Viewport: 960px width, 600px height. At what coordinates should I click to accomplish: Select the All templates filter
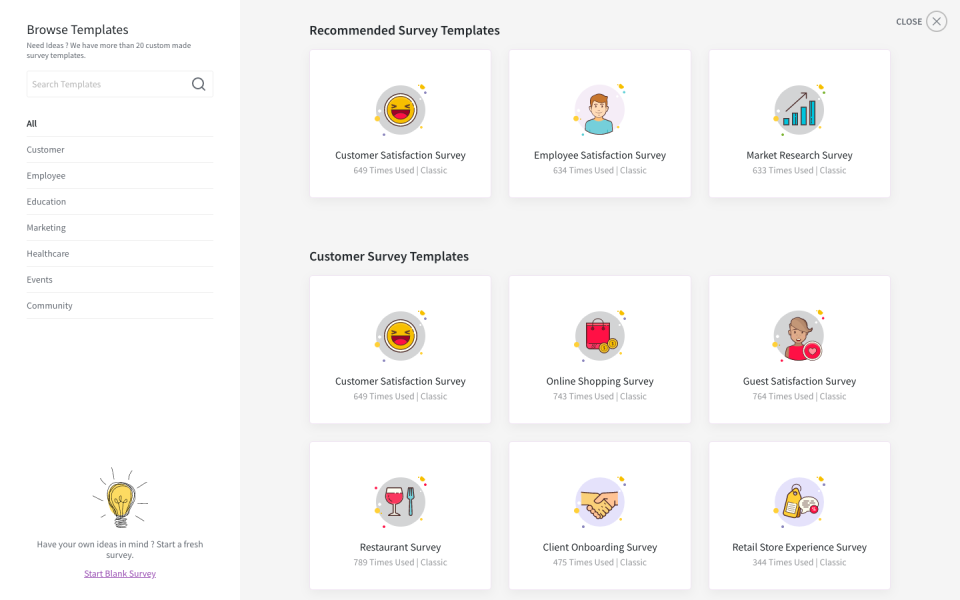click(31, 123)
